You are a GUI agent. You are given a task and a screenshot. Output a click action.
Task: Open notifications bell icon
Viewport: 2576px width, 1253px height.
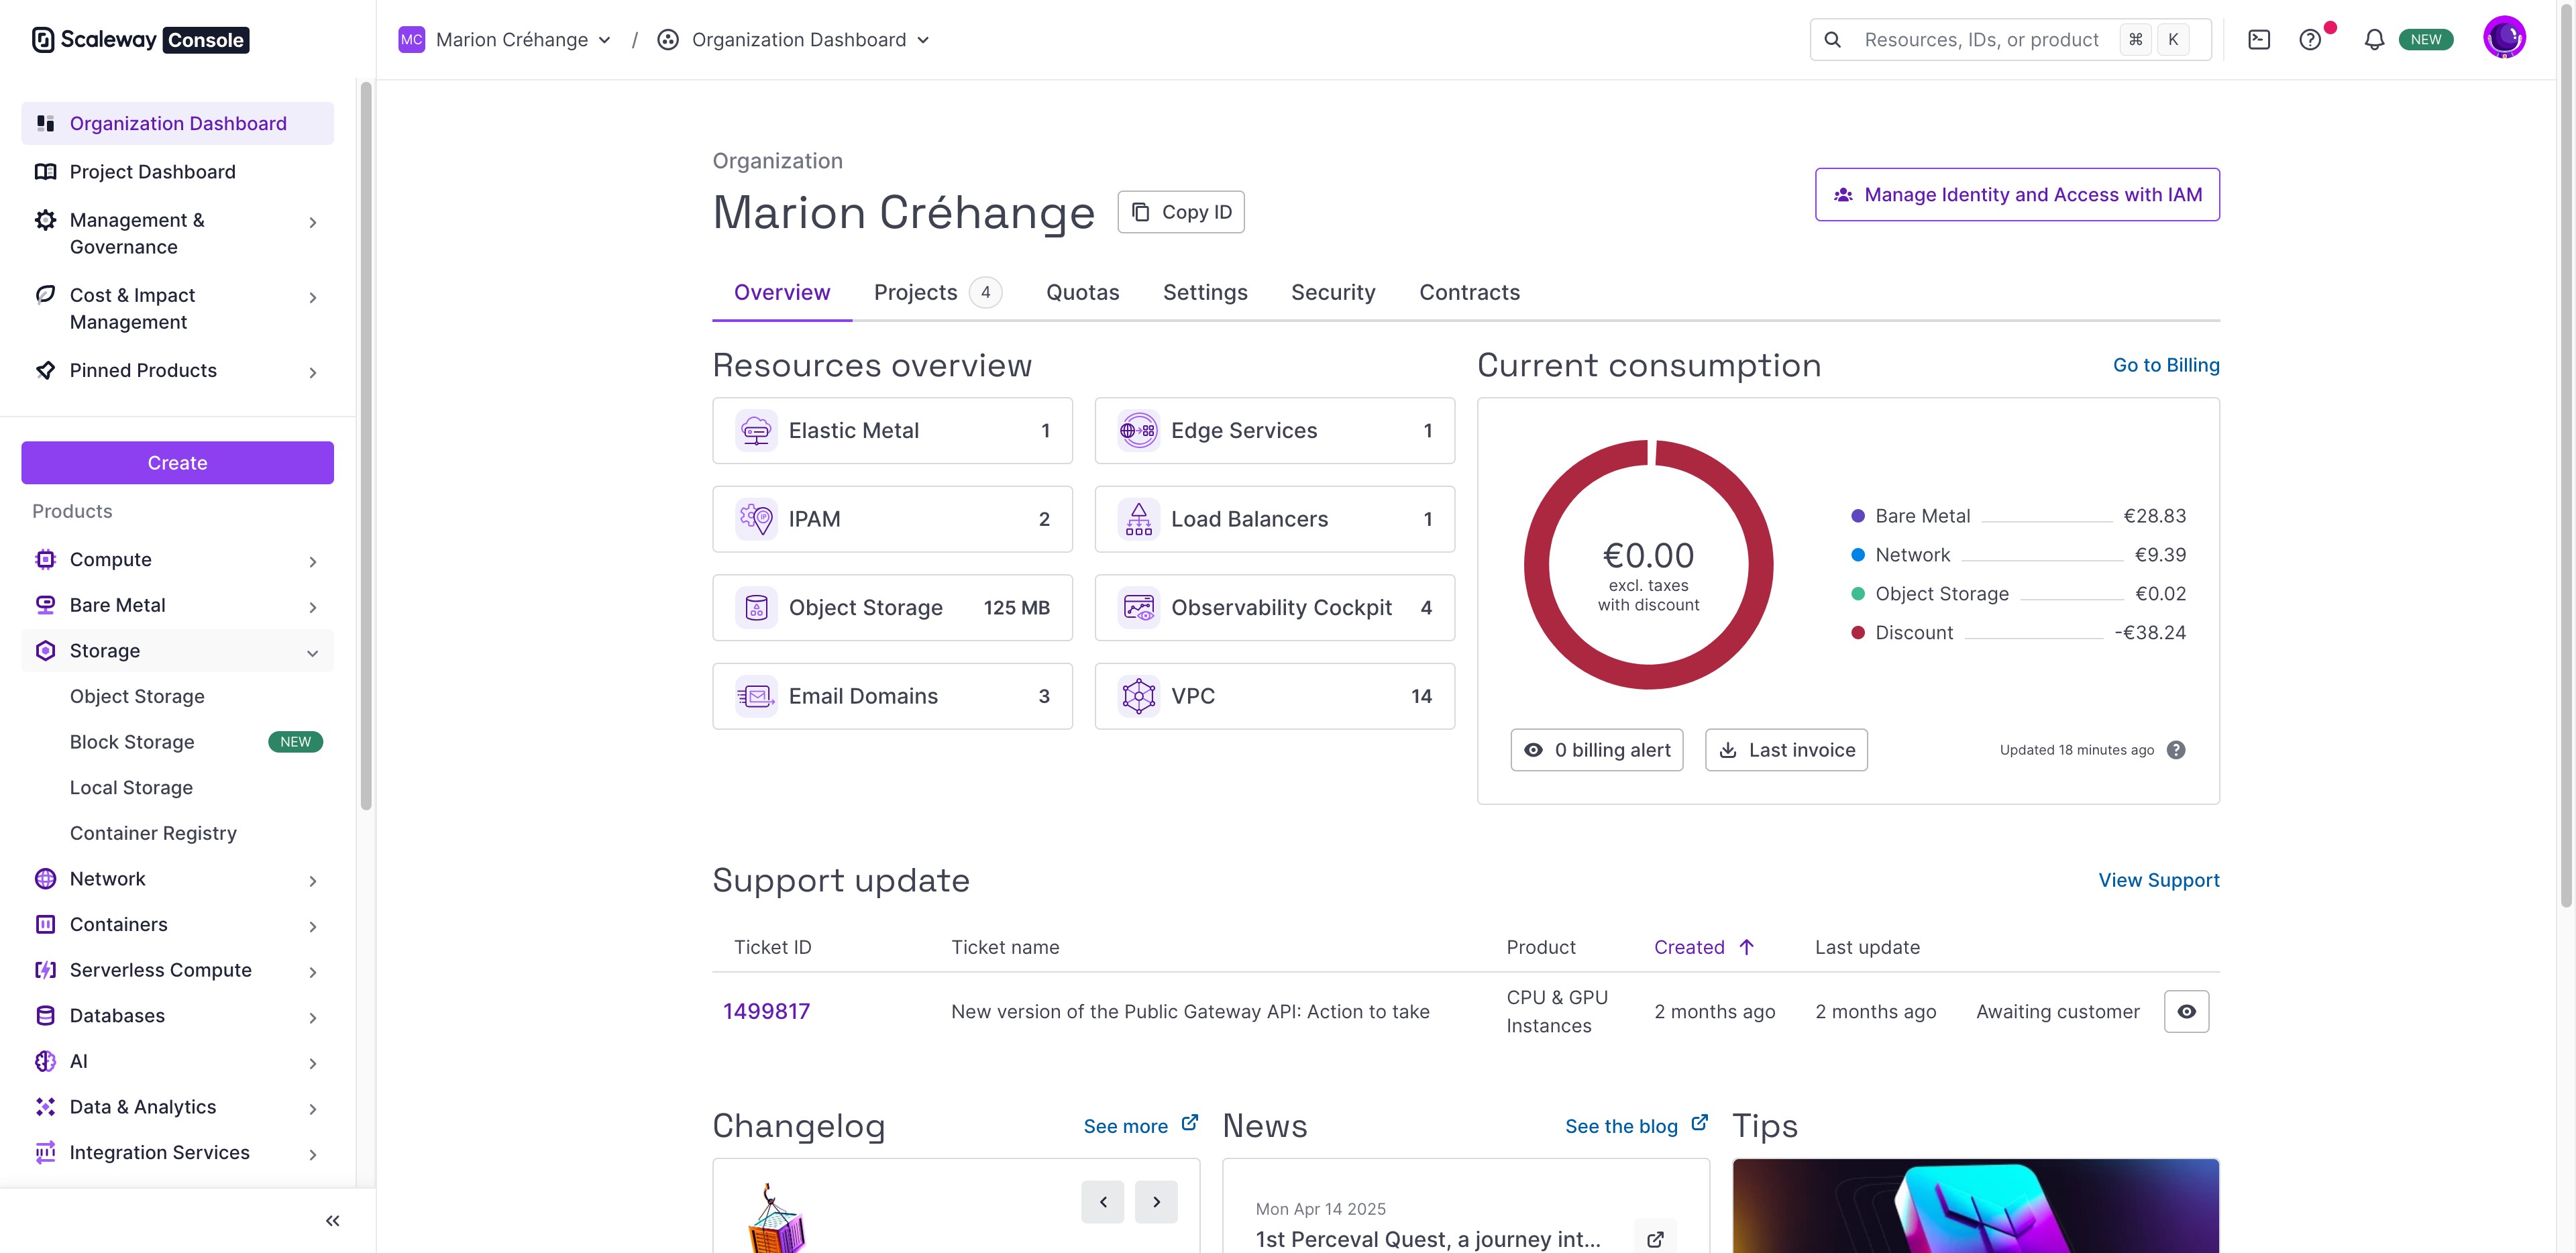[x=2374, y=40]
